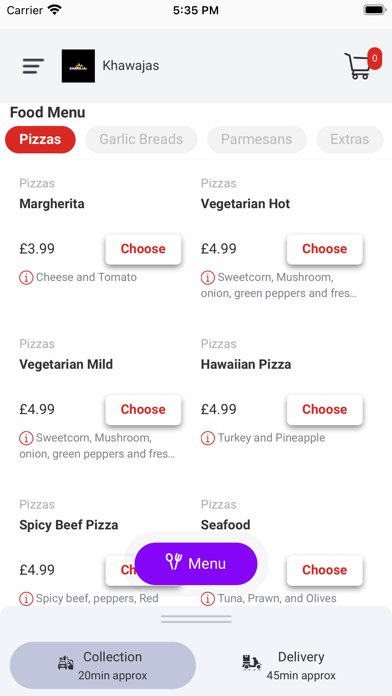Screen dimensions: 392x696
Task: Choose the Hawaiian Pizza
Action: [325, 410]
